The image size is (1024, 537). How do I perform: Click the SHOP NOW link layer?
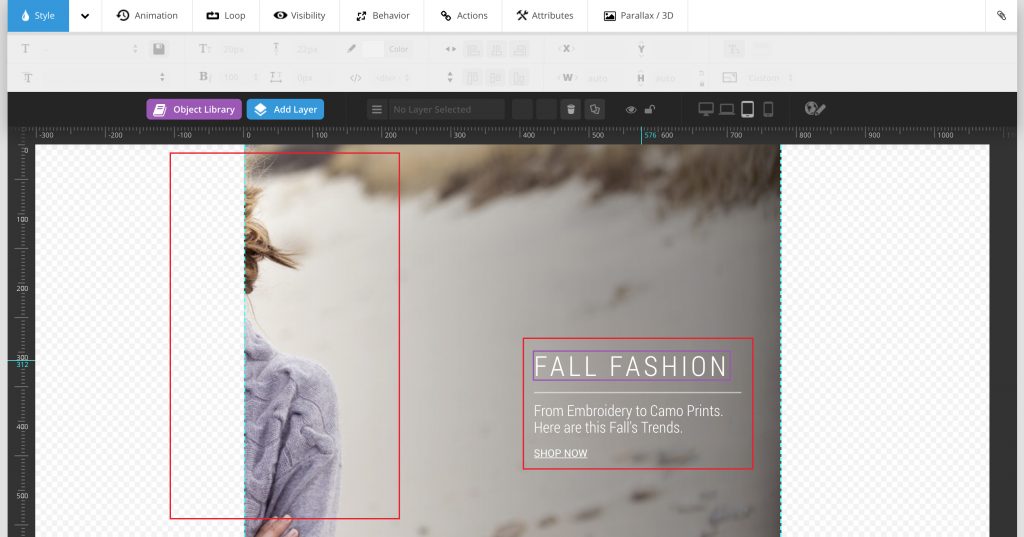tap(560, 454)
